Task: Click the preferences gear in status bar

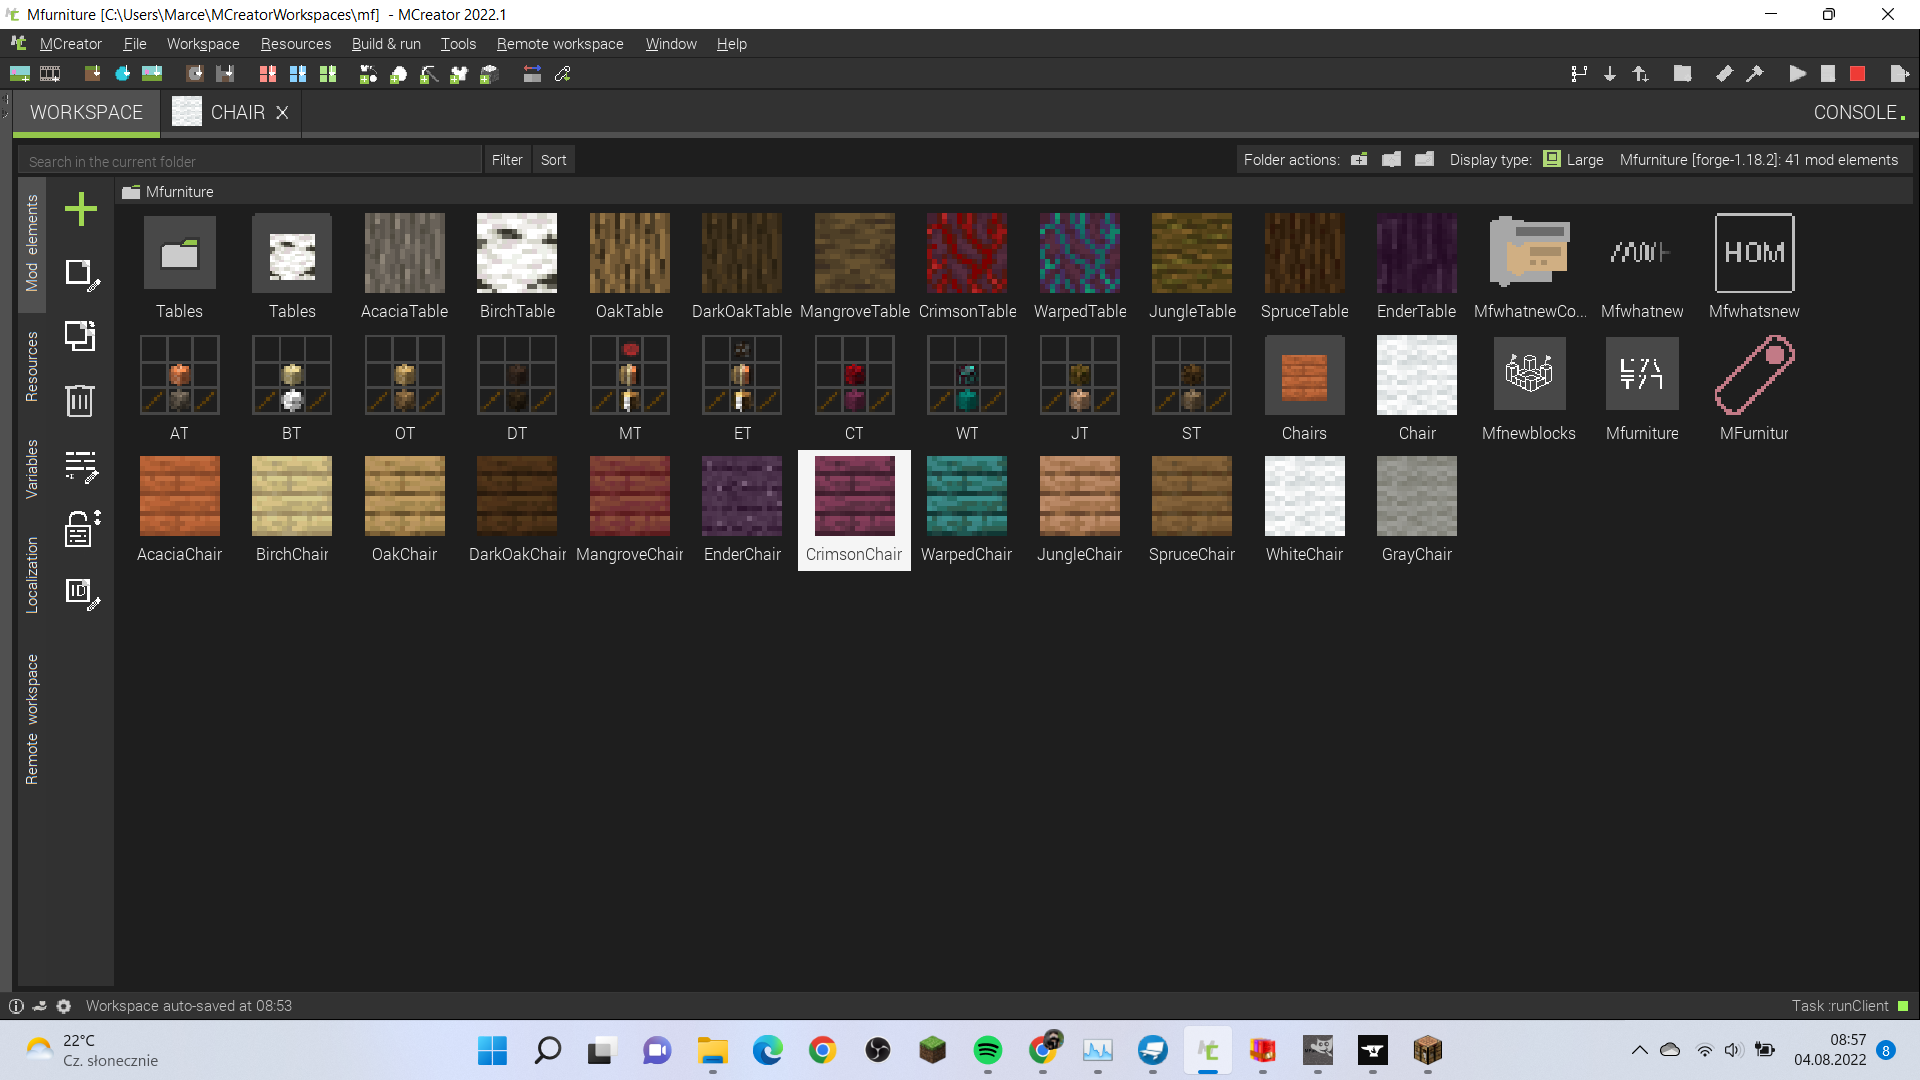Action: [x=64, y=1006]
